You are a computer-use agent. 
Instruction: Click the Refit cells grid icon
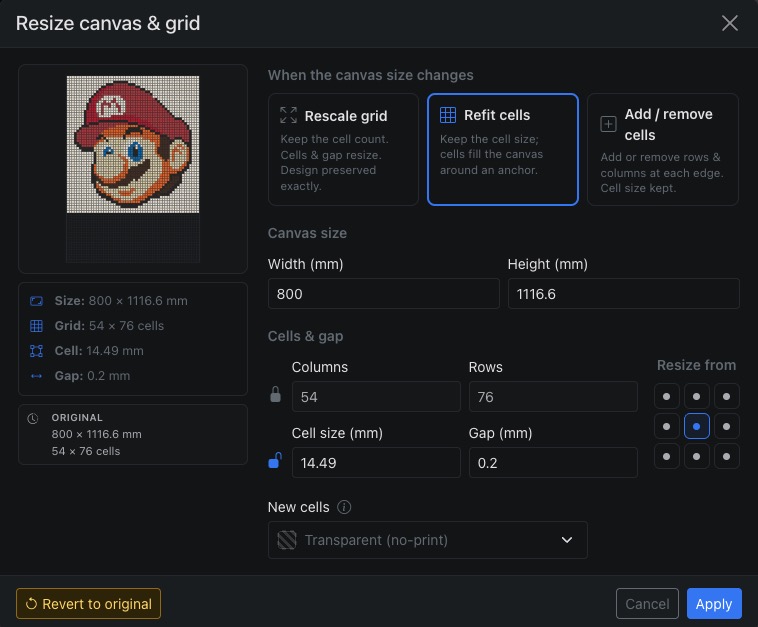tap(448, 115)
